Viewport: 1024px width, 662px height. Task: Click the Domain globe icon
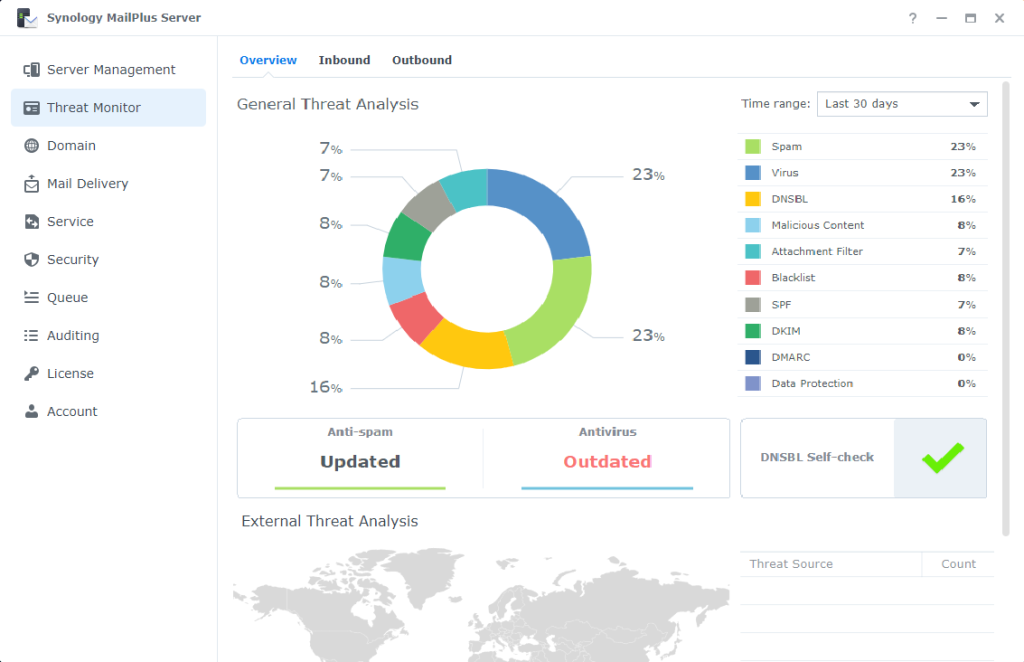point(31,146)
